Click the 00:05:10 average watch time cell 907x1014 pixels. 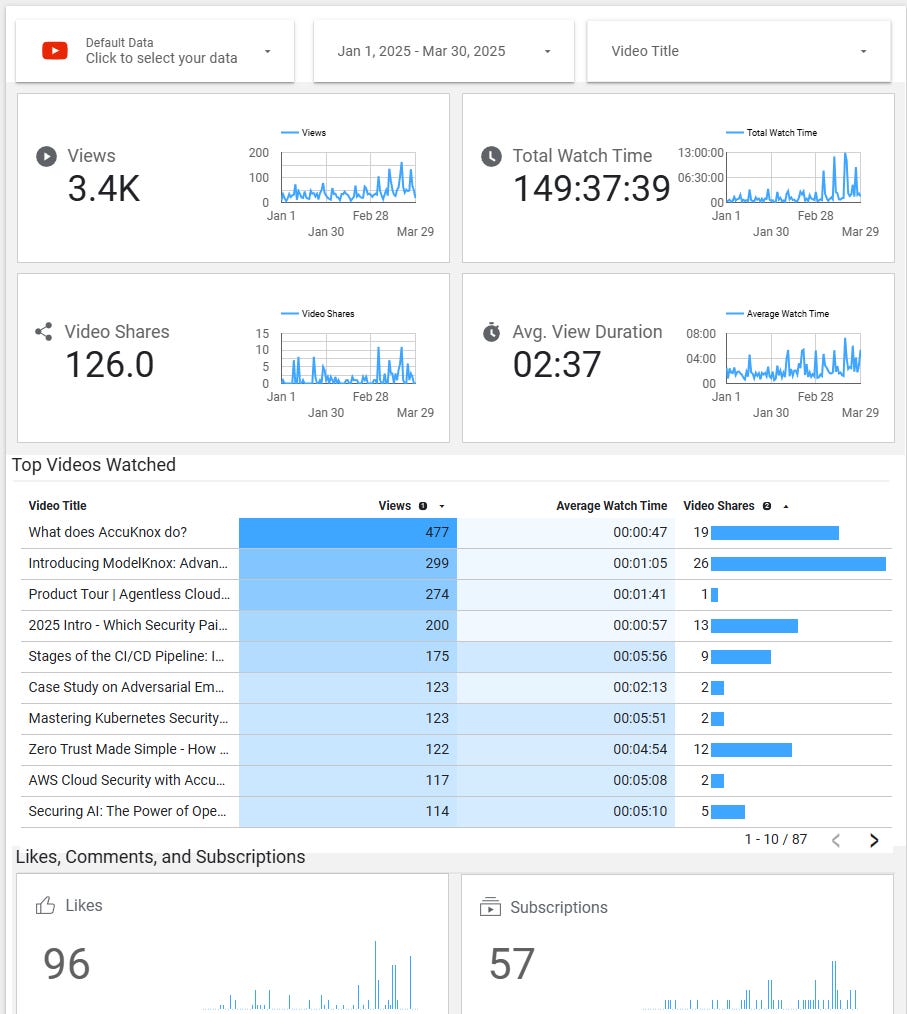coord(566,812)
